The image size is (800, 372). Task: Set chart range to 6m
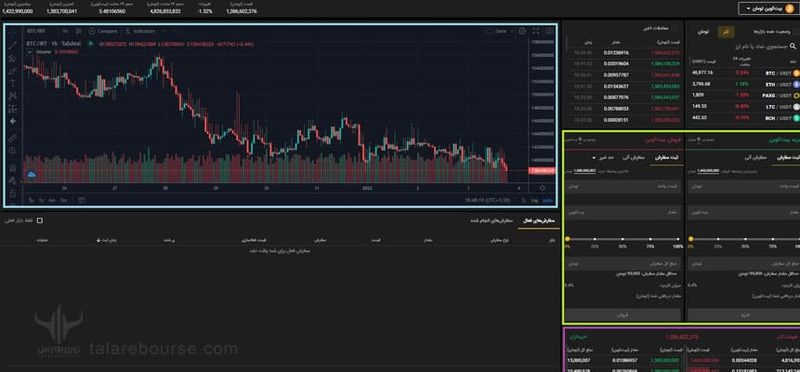pos(52,201)
